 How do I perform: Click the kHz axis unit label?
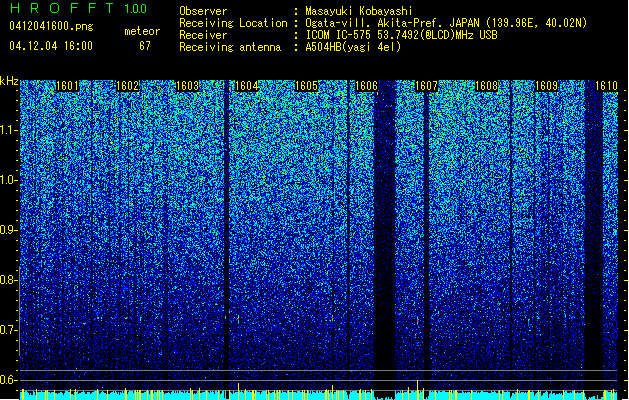[x=9, y=81]
